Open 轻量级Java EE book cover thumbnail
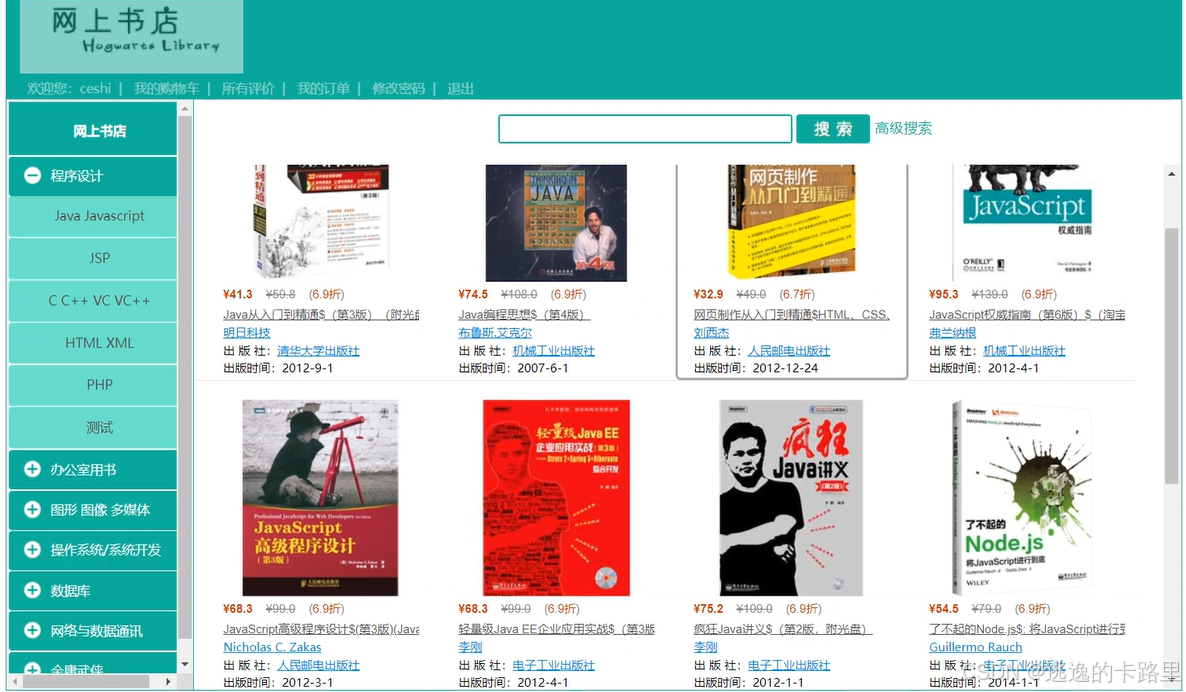The image size is (1186, 692). click(556, 498)
